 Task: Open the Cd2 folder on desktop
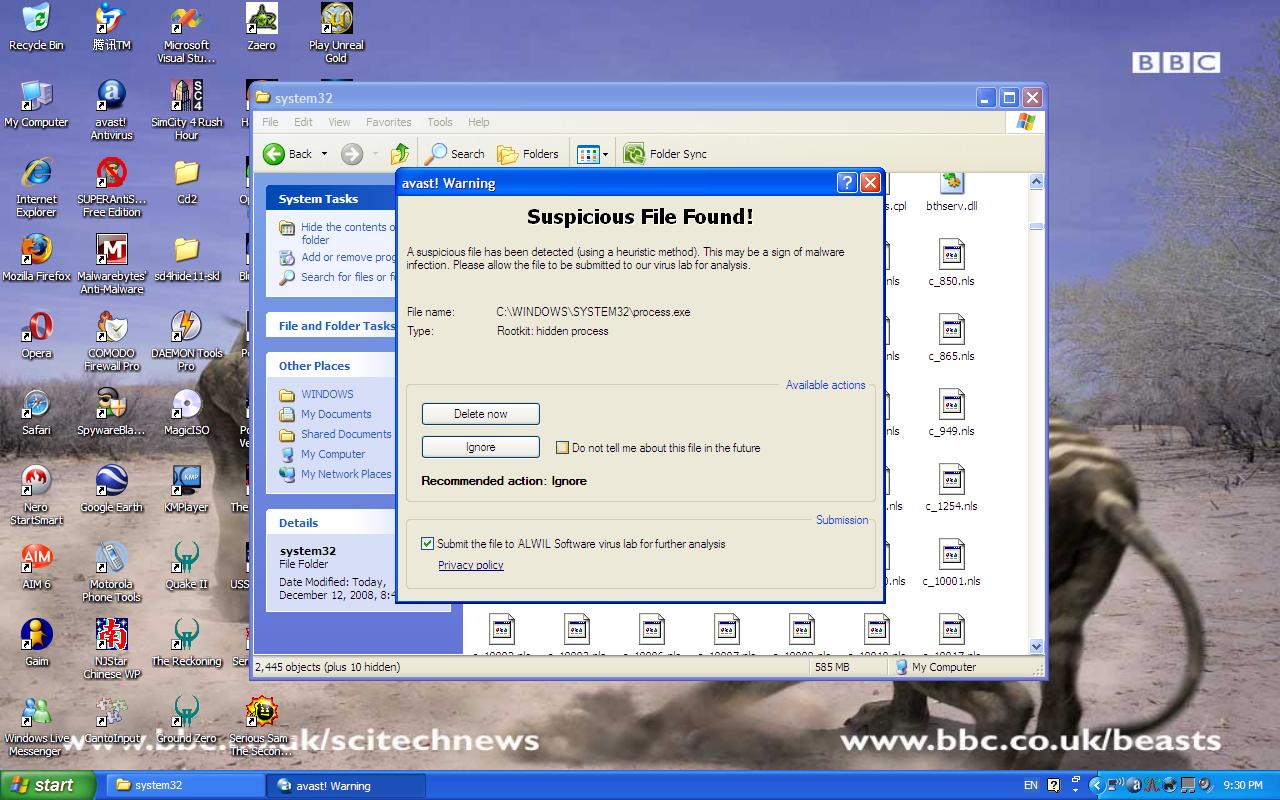[186, 181]
